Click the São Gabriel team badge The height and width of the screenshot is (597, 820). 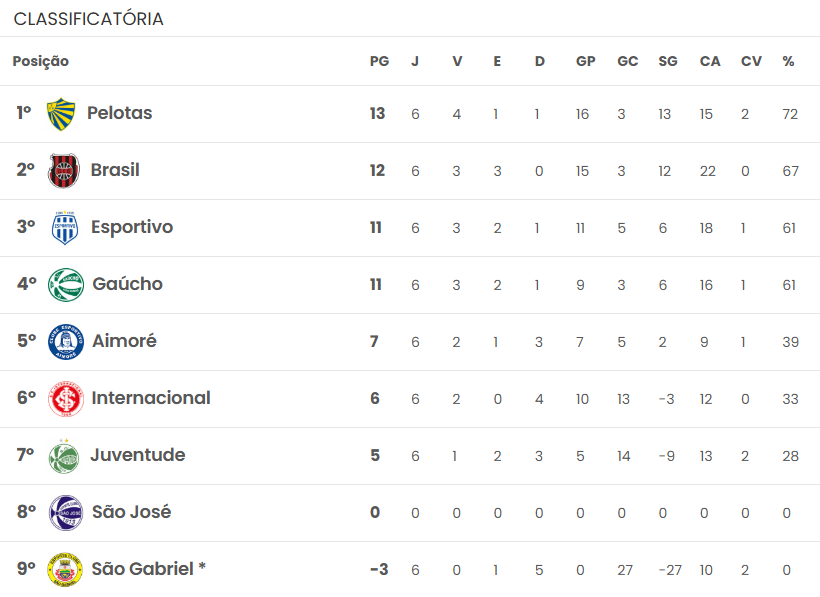point(65,570)
